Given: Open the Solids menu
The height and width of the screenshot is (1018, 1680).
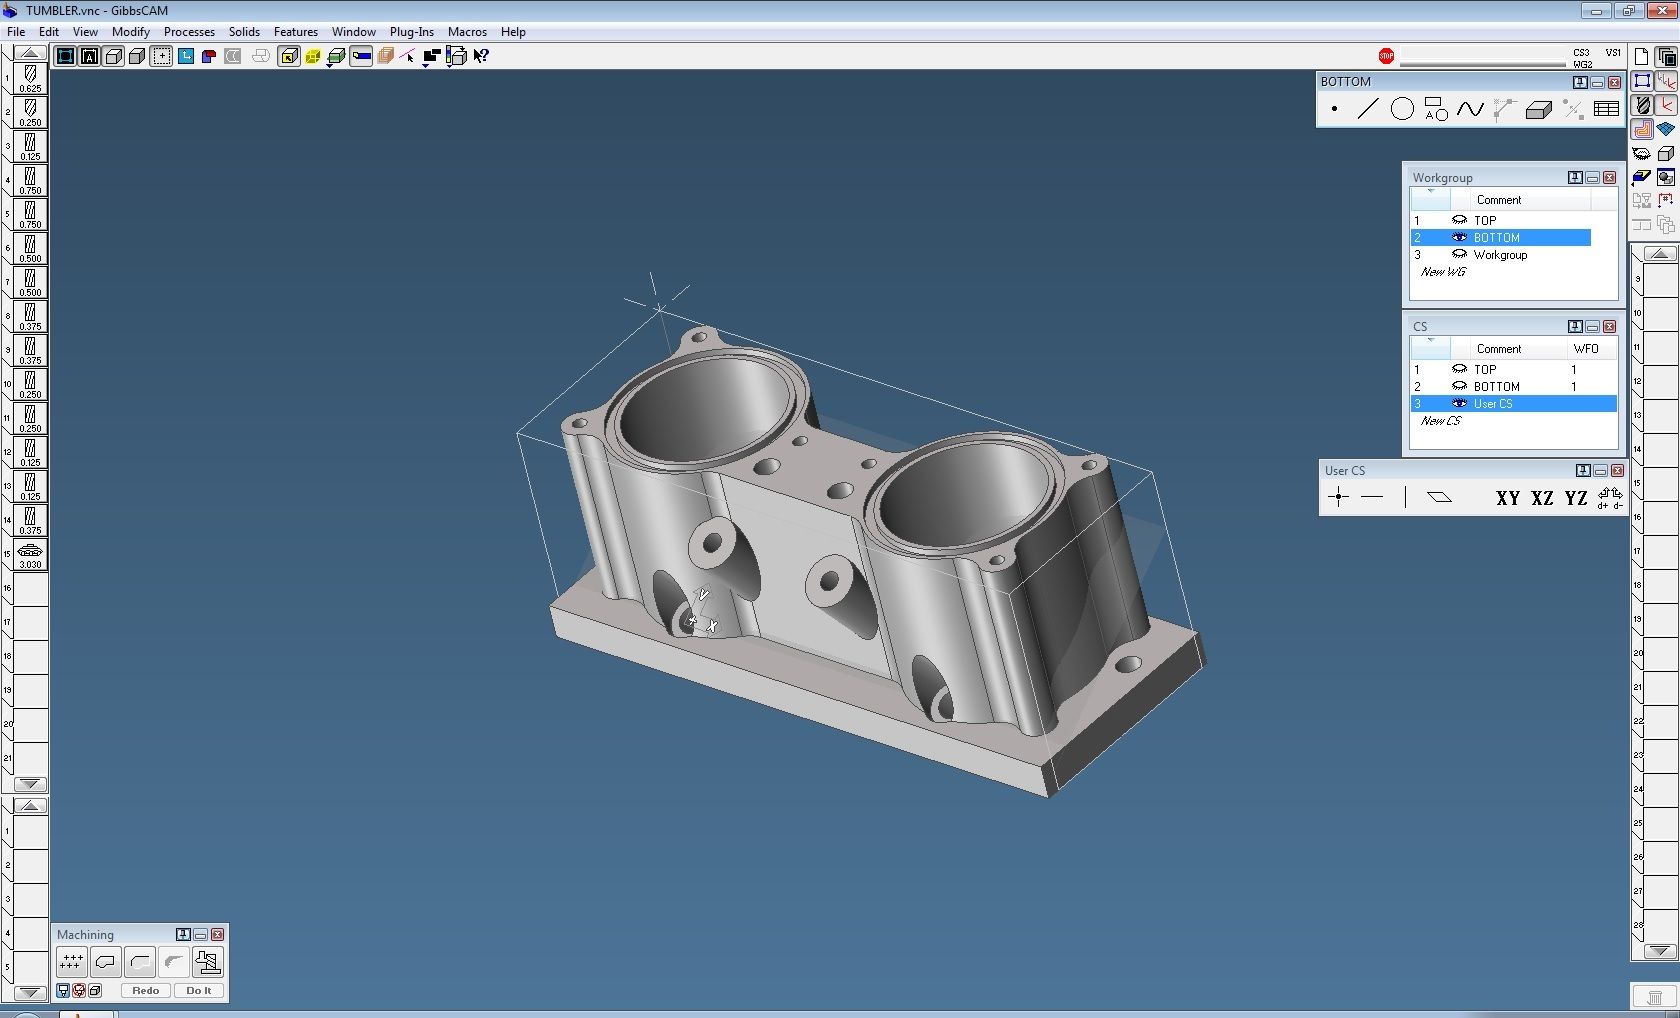Looking at the screenshot, I should 244,32.
